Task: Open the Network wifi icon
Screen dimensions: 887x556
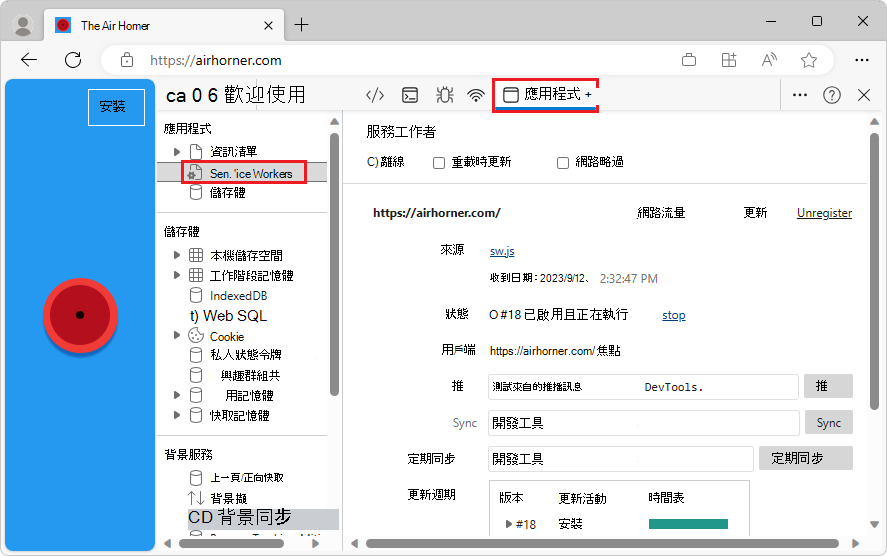Action: [476, 95]
